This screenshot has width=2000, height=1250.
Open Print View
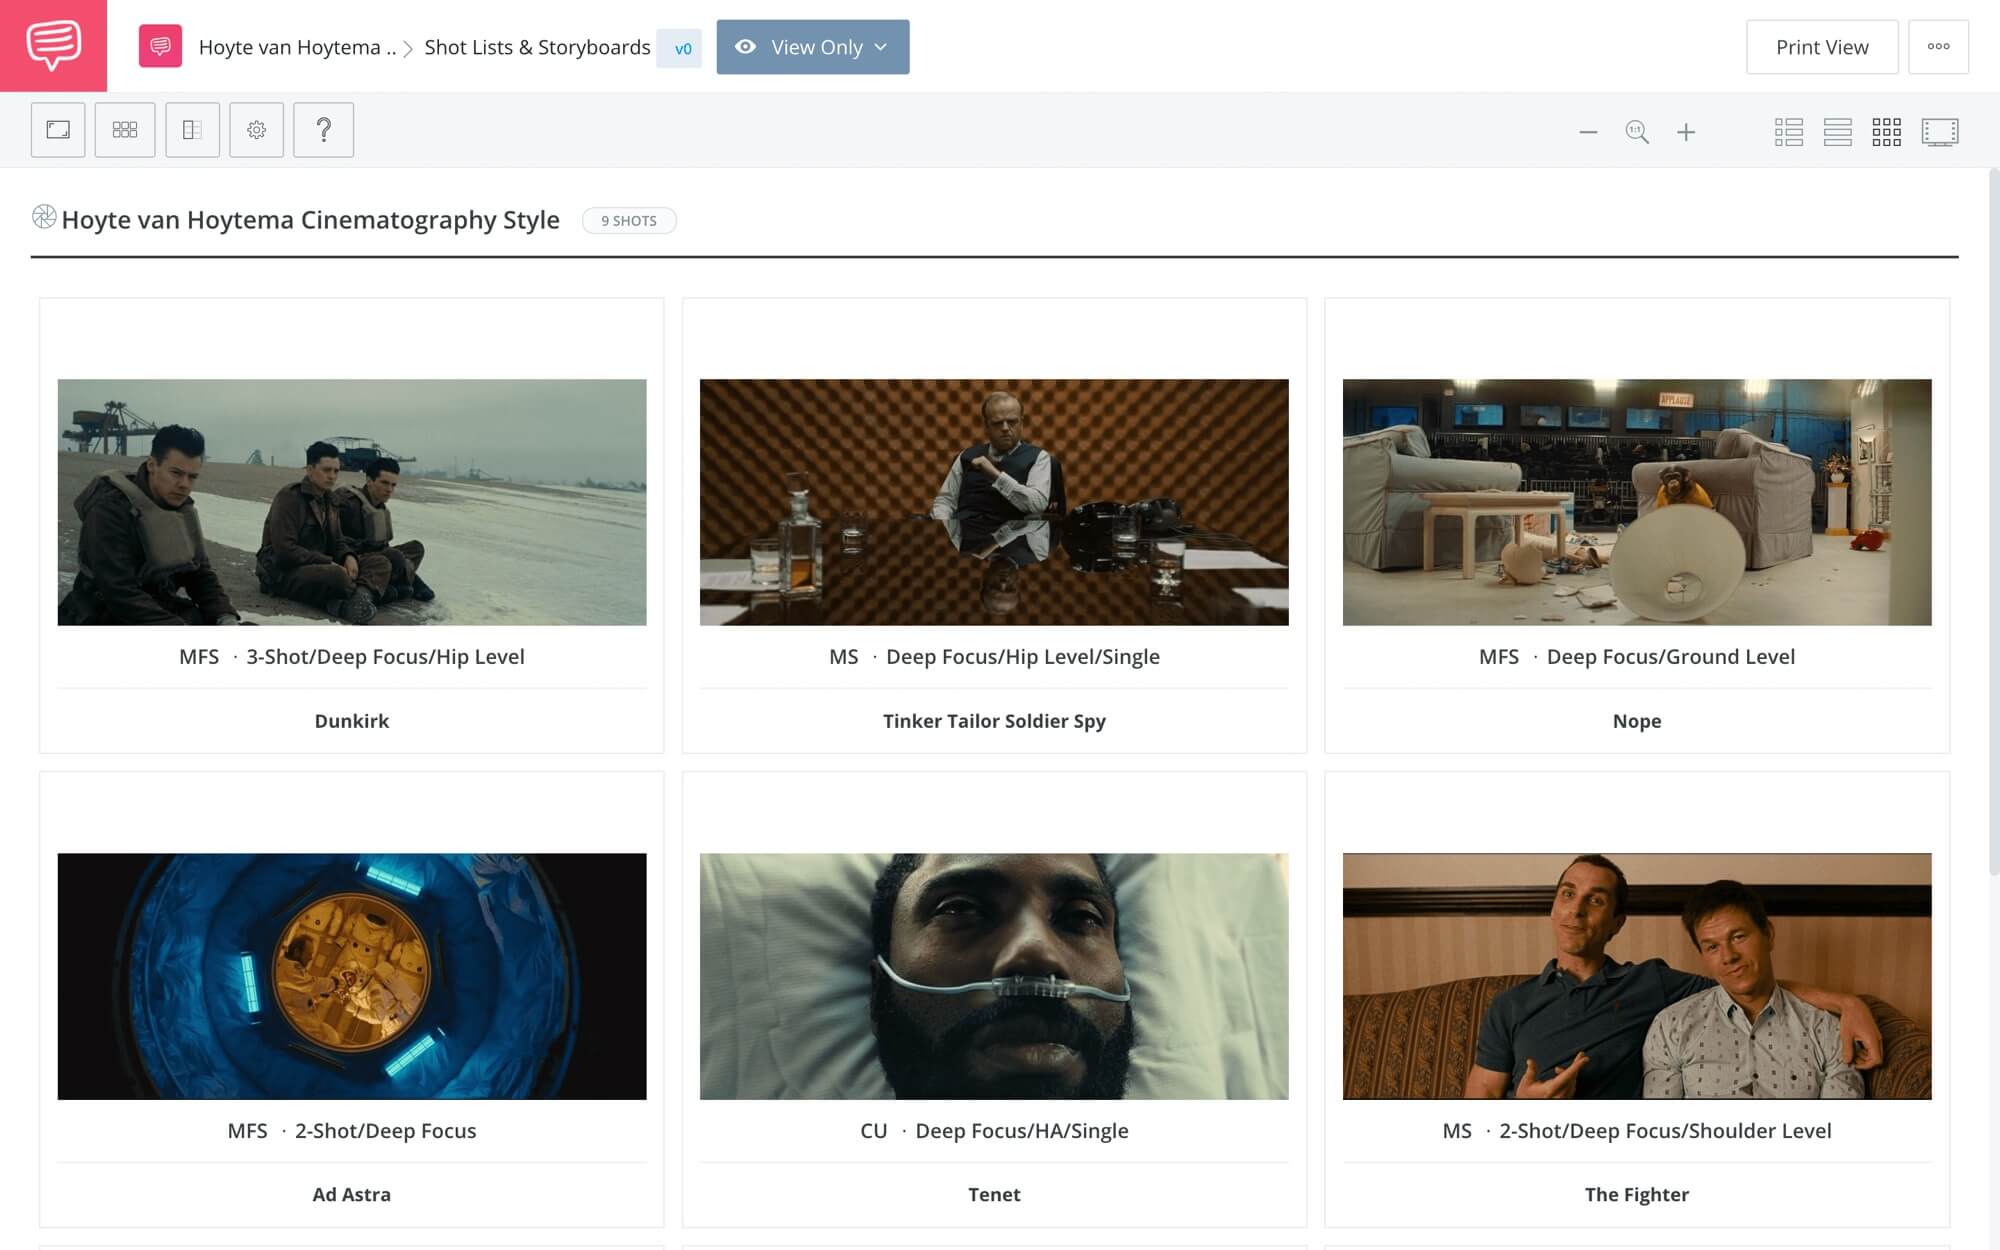point(1822,47)
